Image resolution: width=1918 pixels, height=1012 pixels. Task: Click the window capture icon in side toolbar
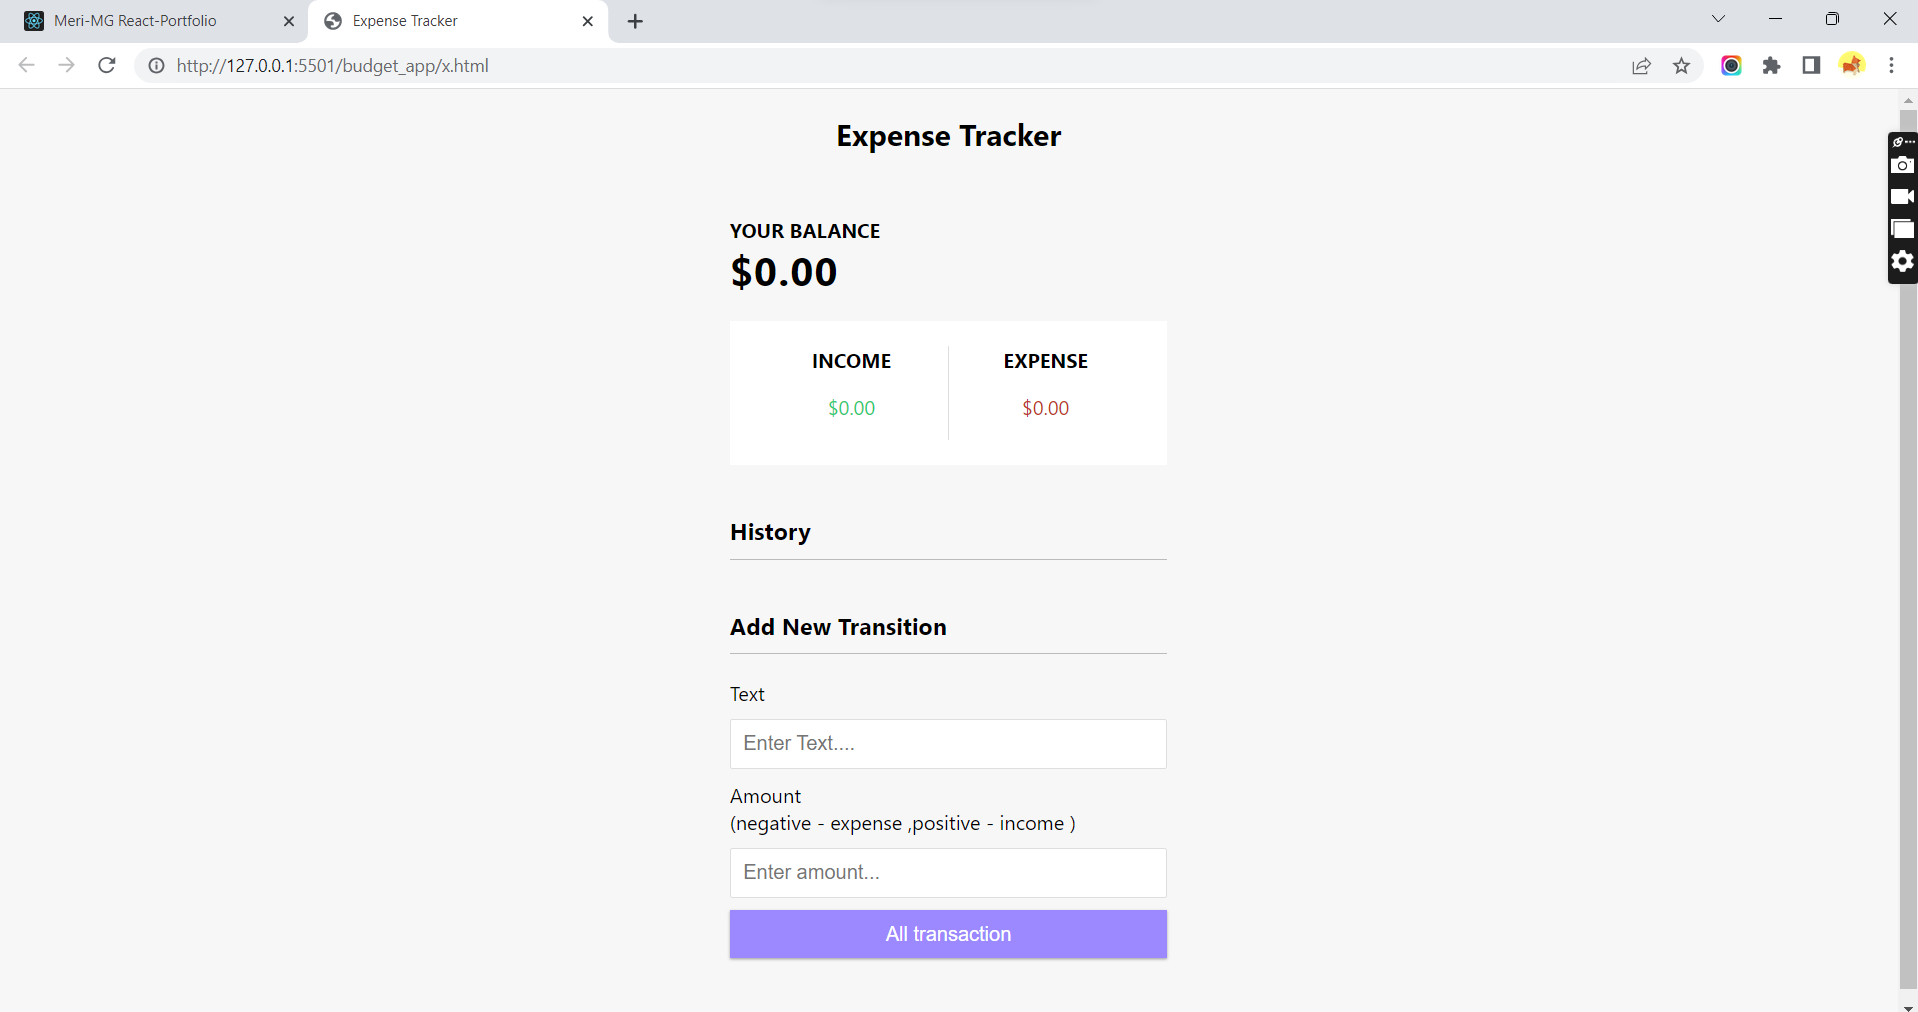[1903, 229]
